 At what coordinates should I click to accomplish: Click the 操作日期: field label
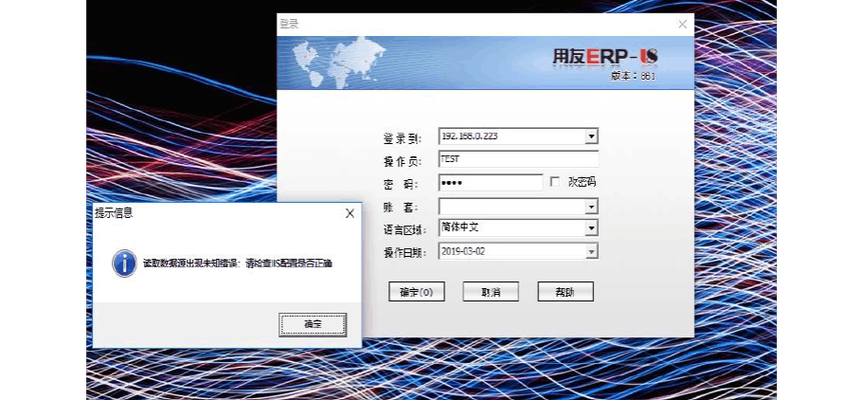point(405,253)
